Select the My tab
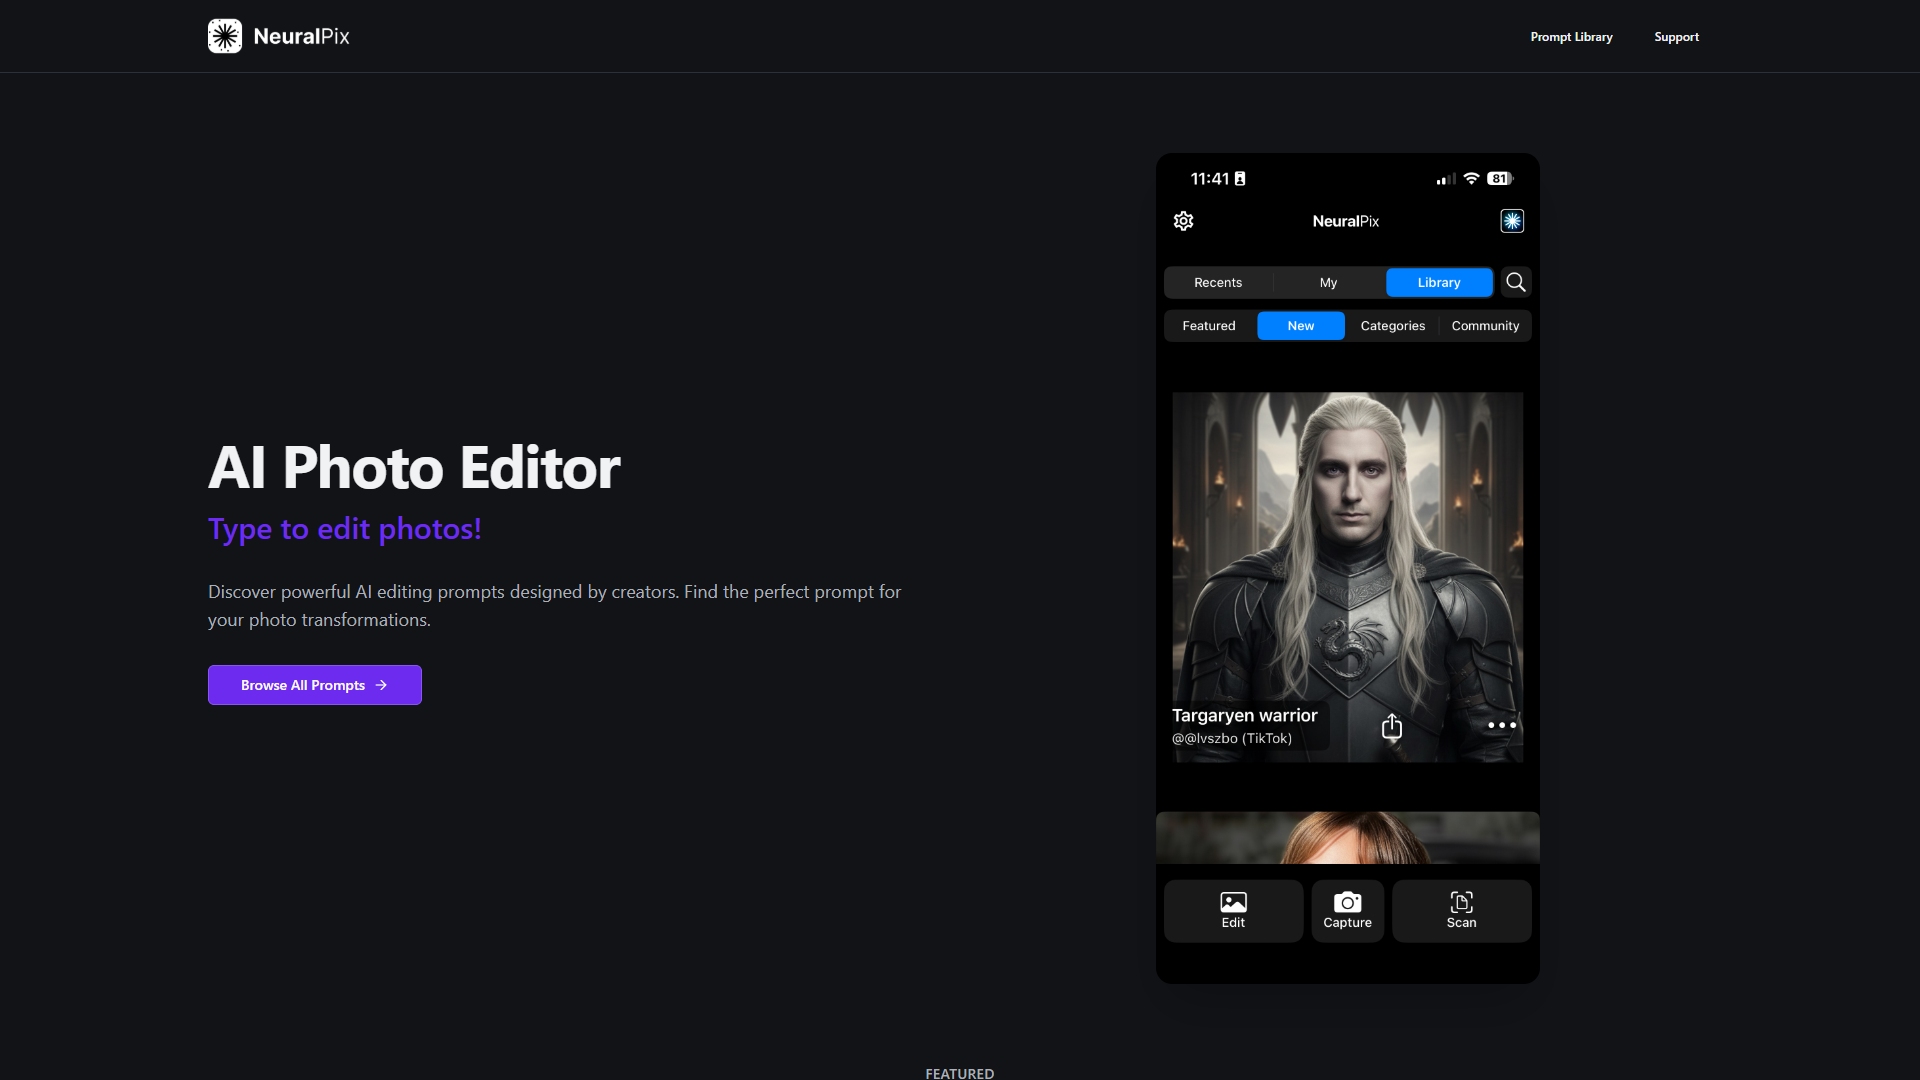Screen dimensions: 1920x1080 click(x=1328, y=282)
